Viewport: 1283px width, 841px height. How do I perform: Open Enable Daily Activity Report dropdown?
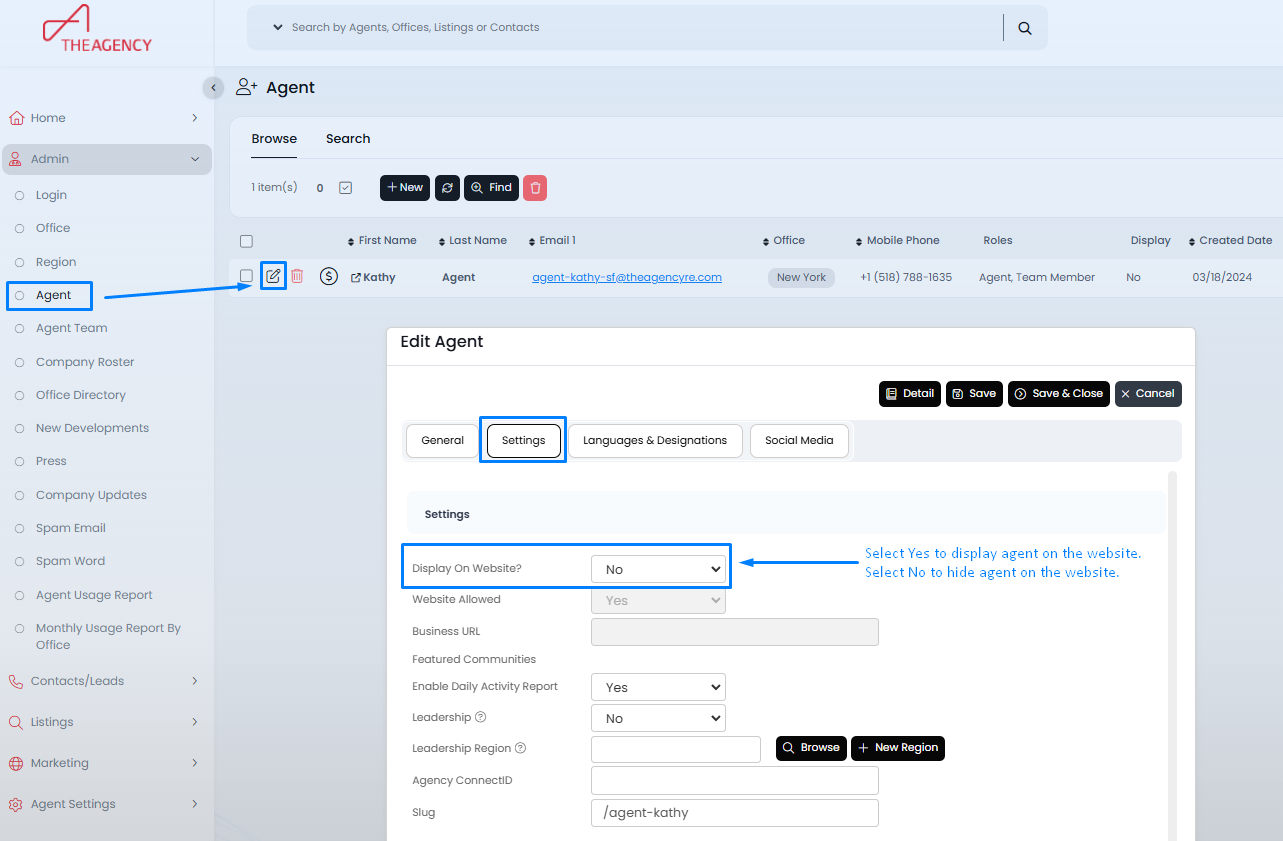coord(659,687)
